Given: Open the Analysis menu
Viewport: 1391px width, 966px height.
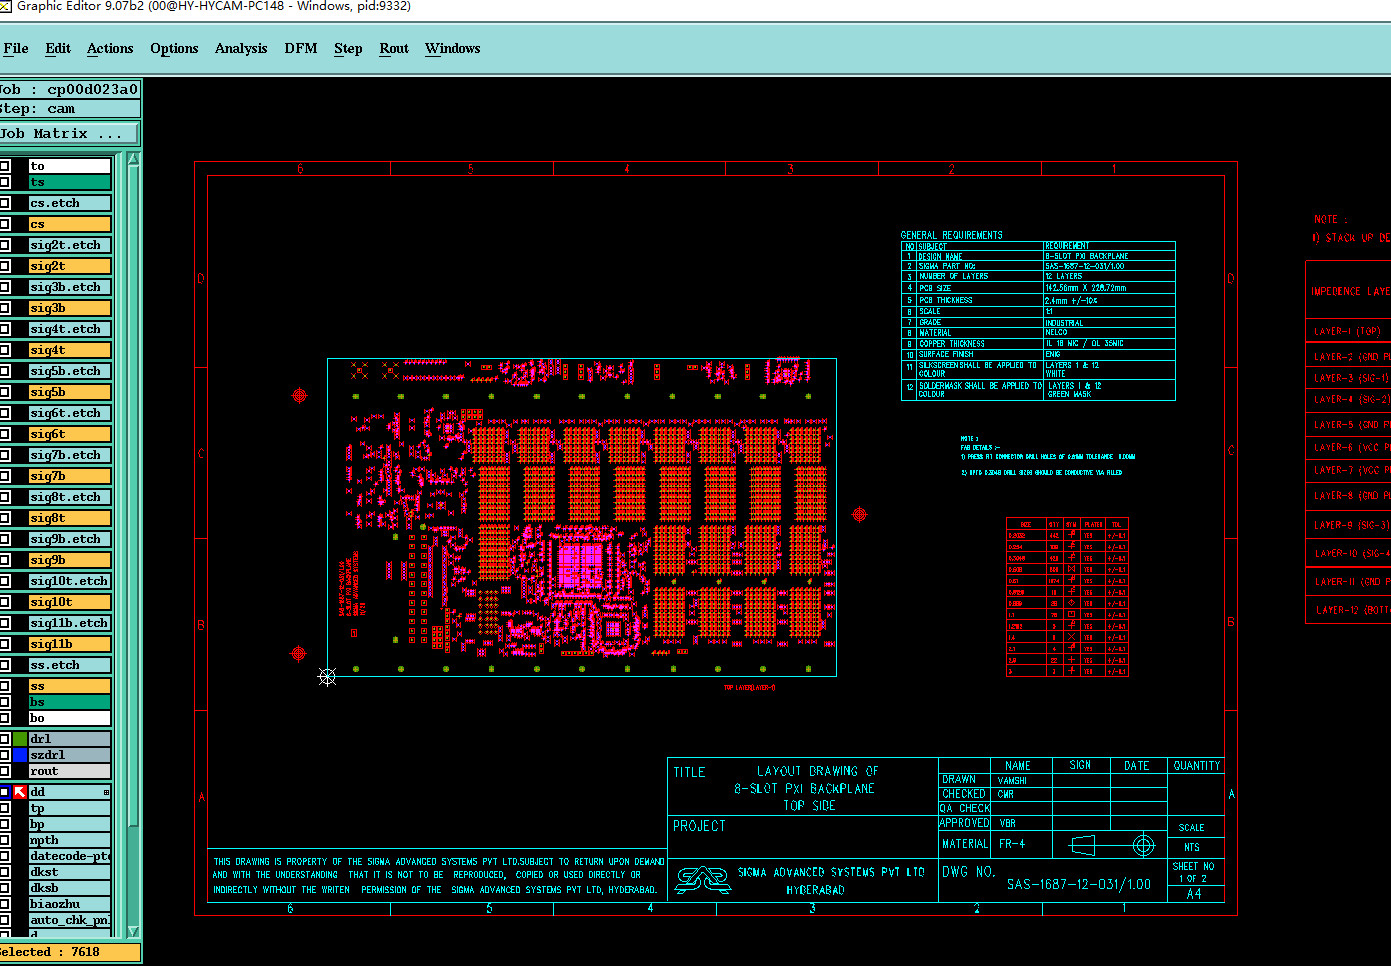Looking at the screenshot, I should 241,48.
